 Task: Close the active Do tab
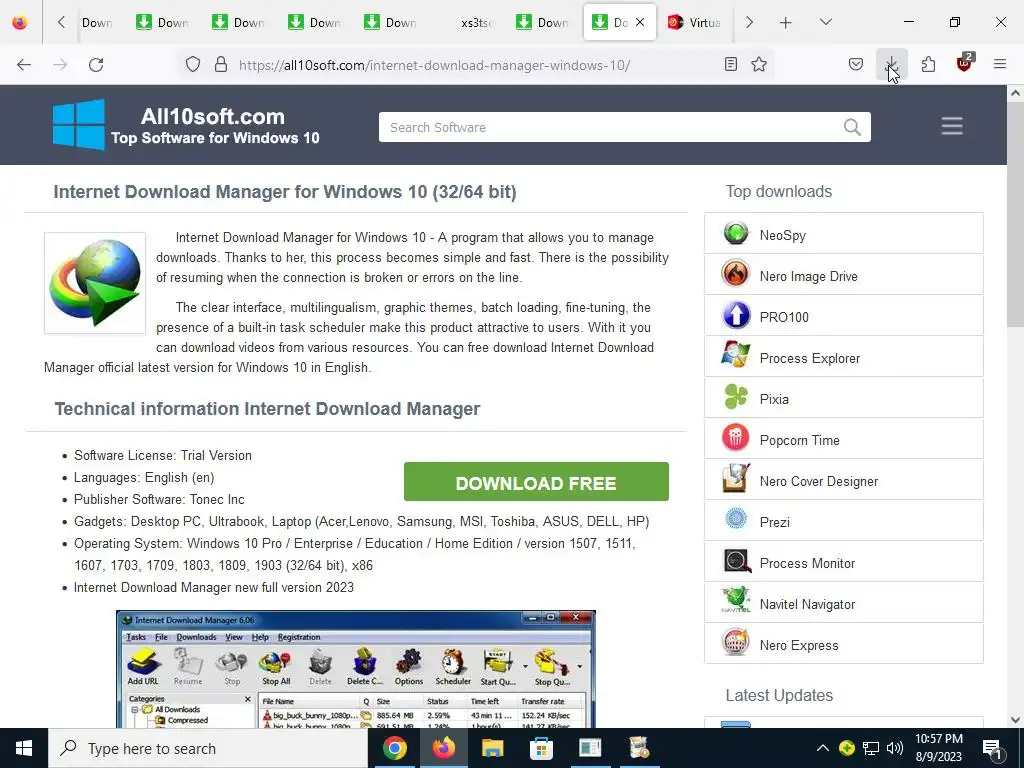coord(640,22)
